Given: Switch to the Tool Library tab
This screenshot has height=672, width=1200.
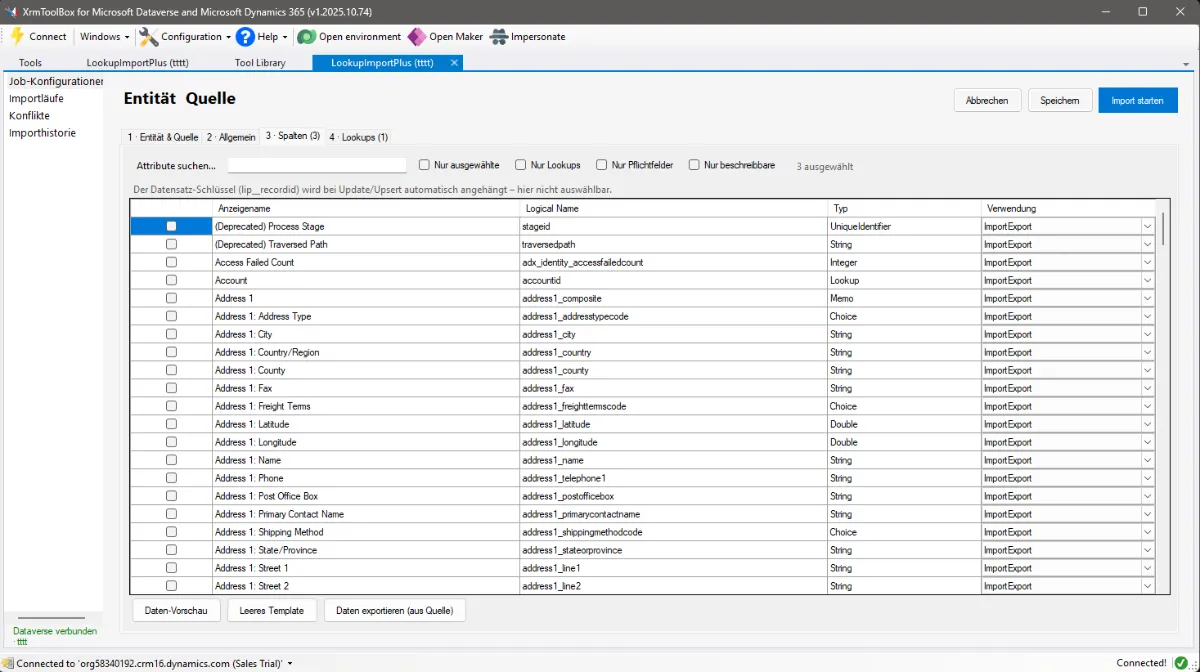Looking at the screenshot, I should 260,62.
